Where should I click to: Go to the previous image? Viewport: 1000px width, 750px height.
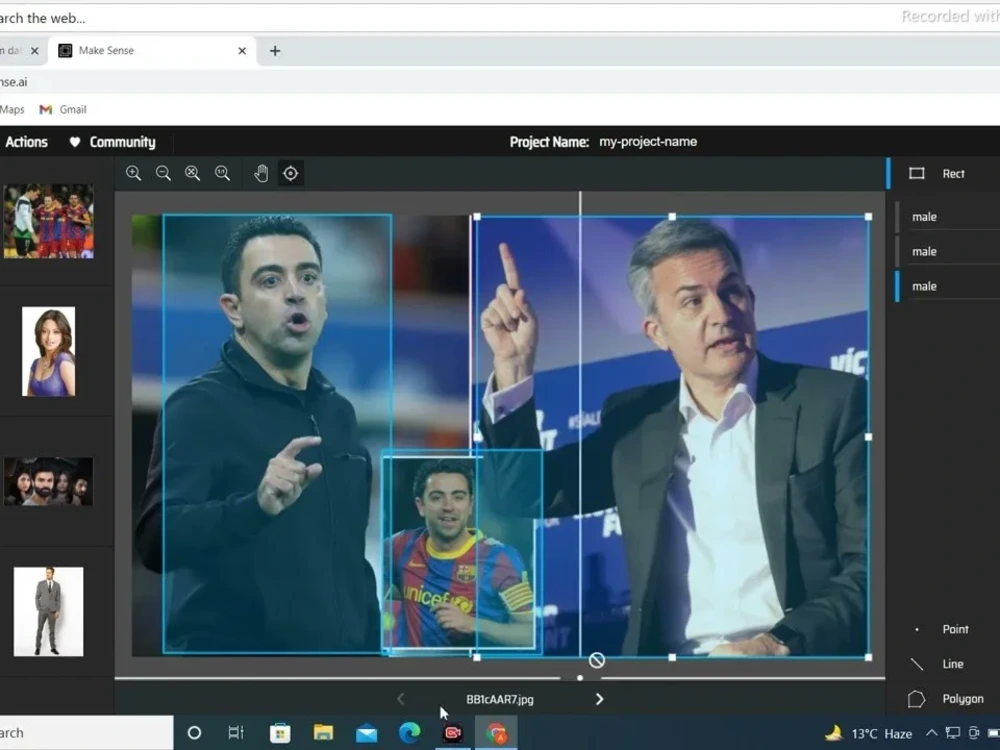tap(400, 699)
